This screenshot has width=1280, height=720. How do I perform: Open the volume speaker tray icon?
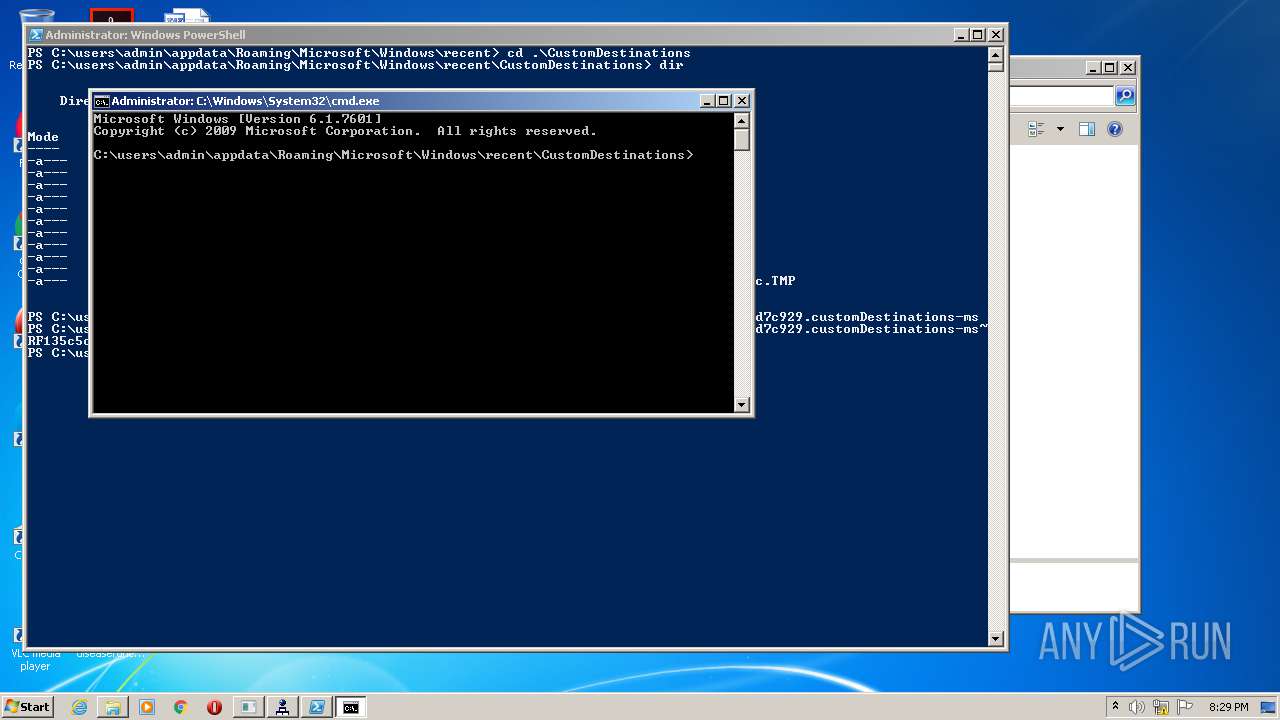[x=1137, y=707]
